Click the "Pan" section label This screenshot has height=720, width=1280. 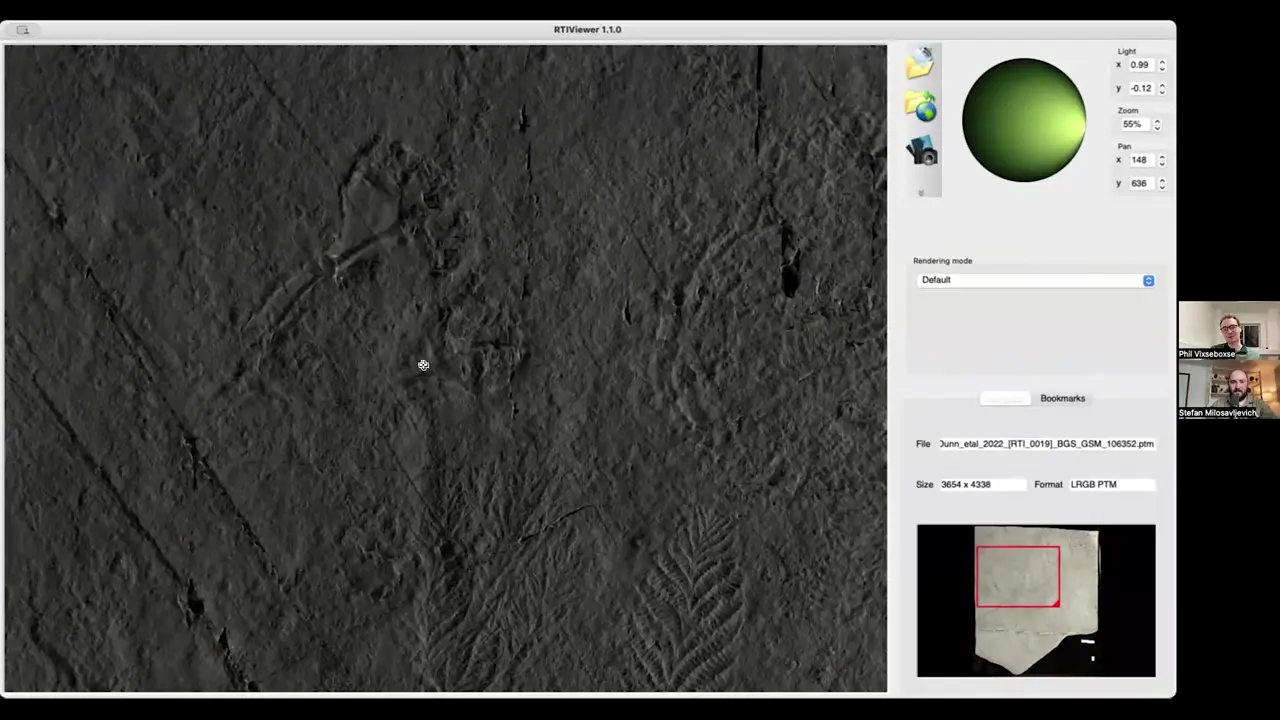[1125, 146]
